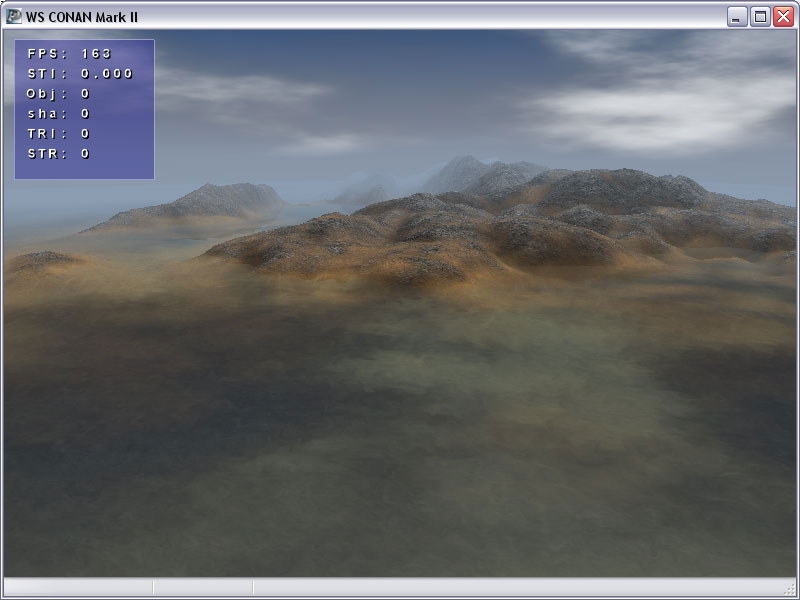Click the resize grip in window corner
The height and width of the screenshot is (600, 800).
pos(790,590)
